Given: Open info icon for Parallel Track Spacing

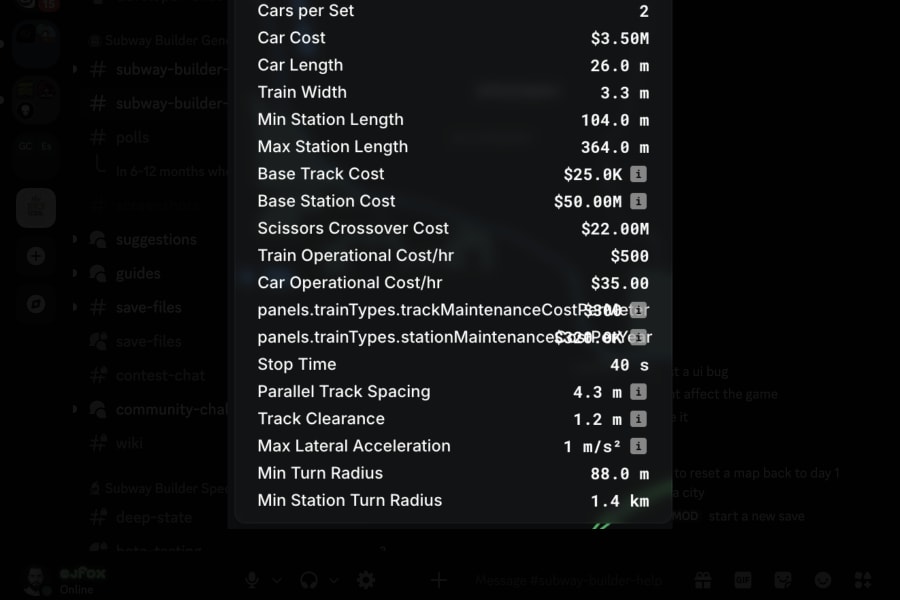Looking at the screenshot, I should tap(638, 392).
